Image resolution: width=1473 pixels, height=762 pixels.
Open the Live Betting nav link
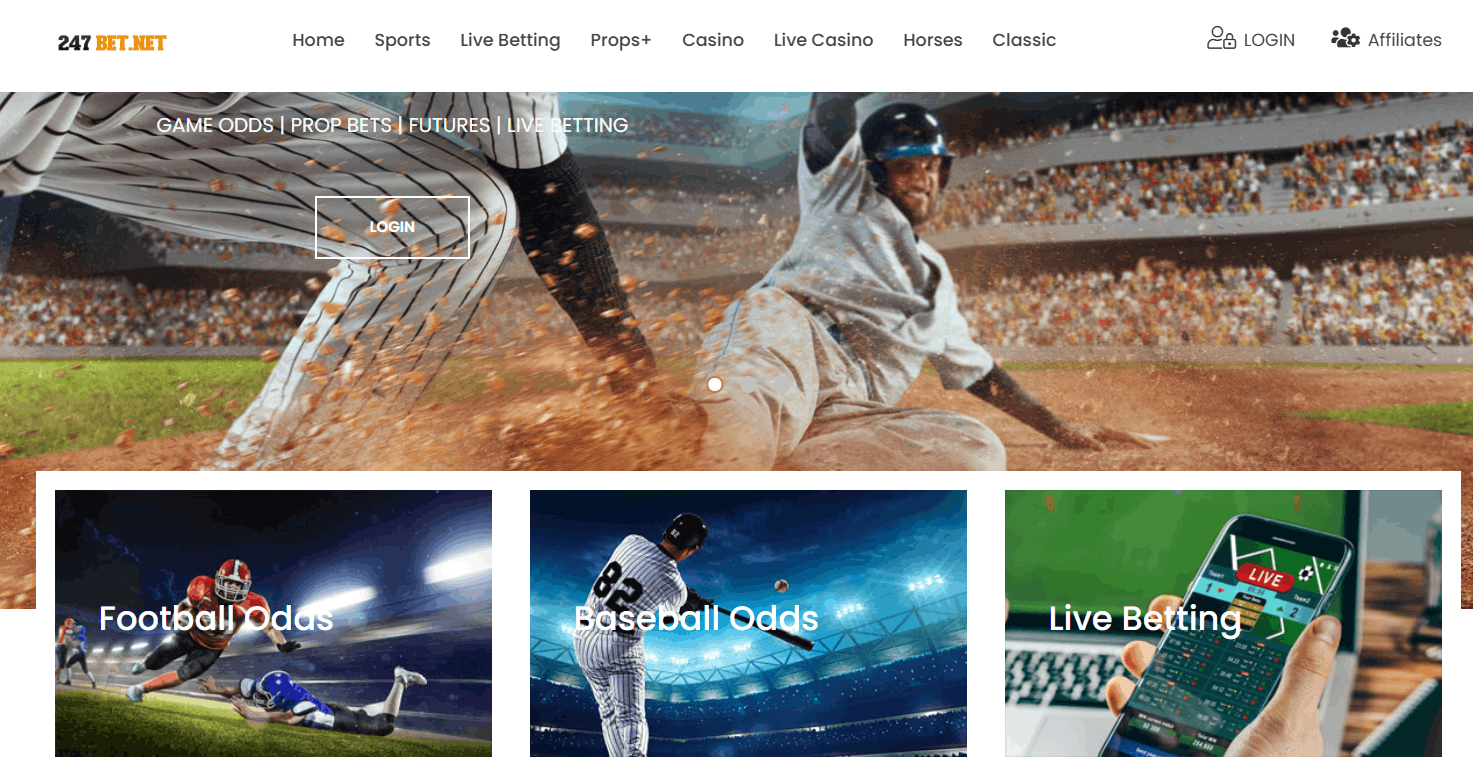[x=510, y=40]
